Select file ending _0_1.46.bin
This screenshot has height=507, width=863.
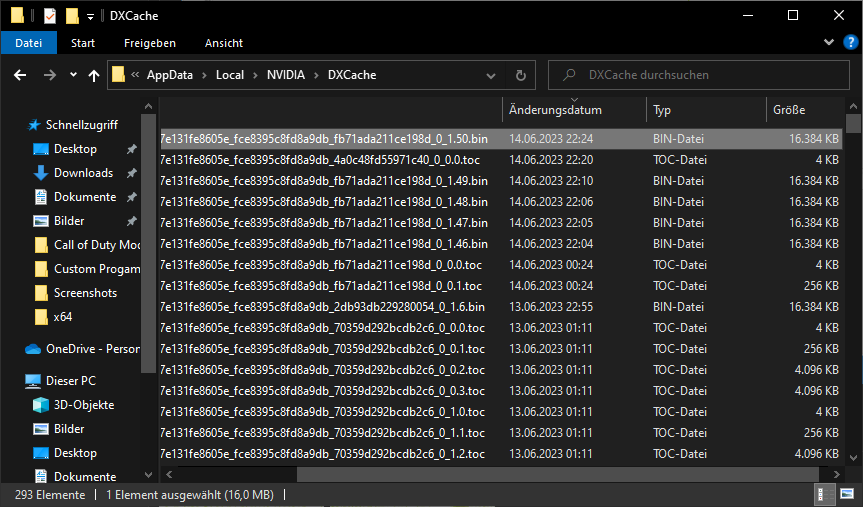tap(501, 244)
